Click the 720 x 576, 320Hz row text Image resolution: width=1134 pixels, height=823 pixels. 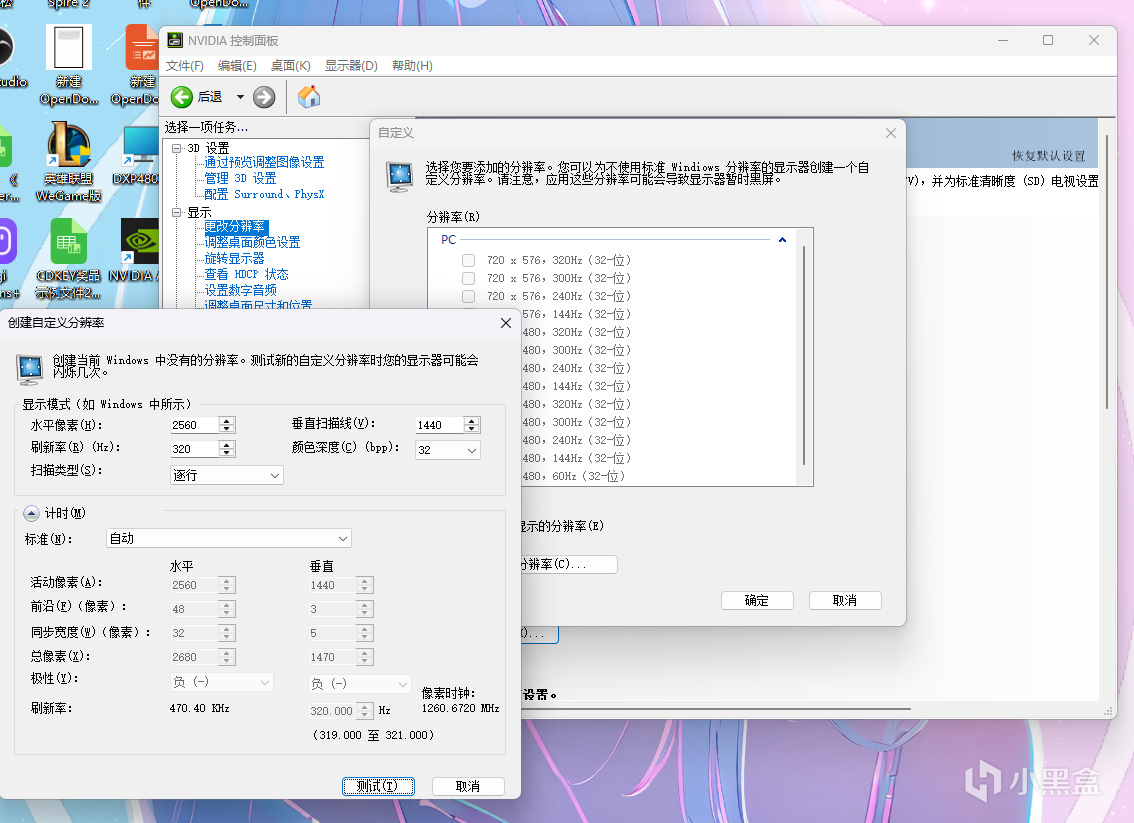pos(558,260)
